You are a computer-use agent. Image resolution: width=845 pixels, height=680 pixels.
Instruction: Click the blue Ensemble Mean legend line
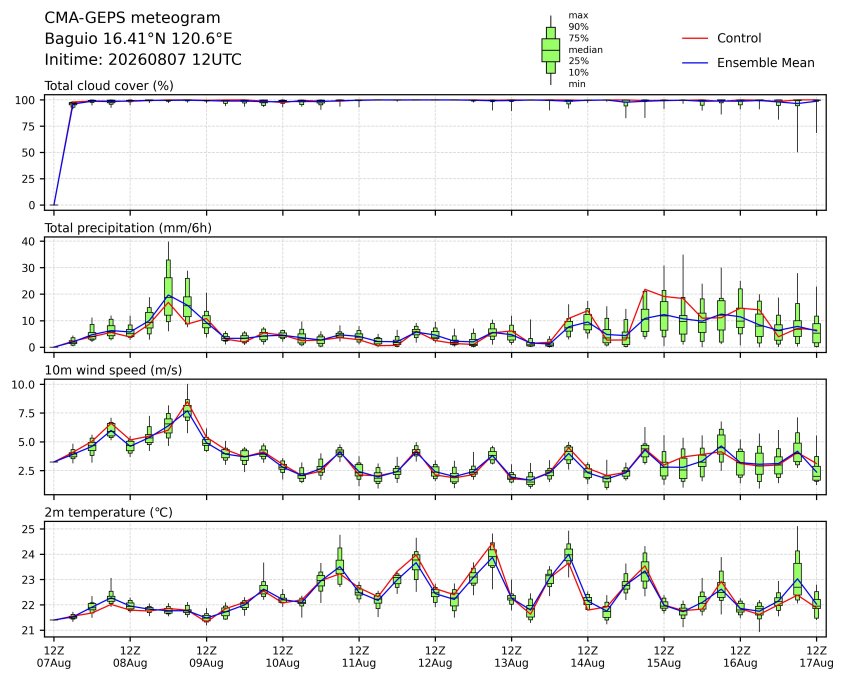695,63
